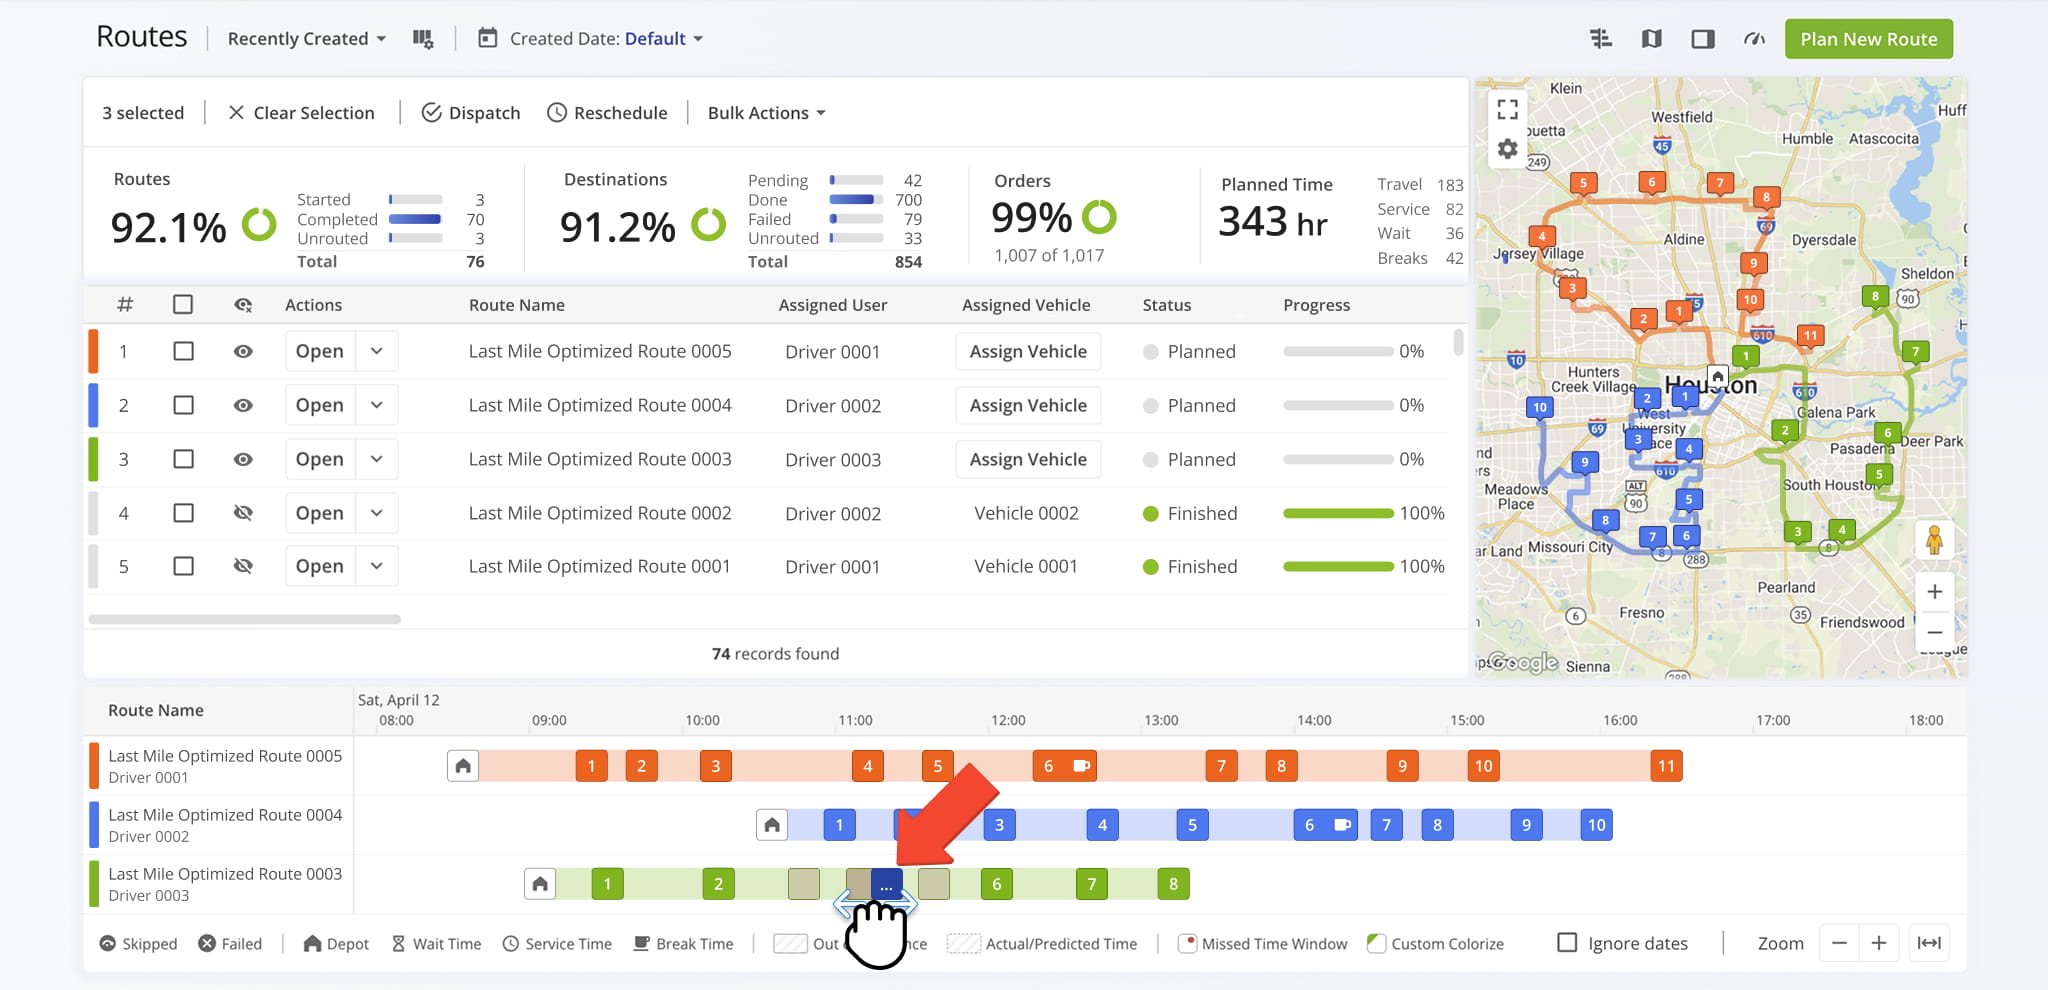Open the column settings icon next to Recently Created
The image size is (2048, 990).
(423, 39)
